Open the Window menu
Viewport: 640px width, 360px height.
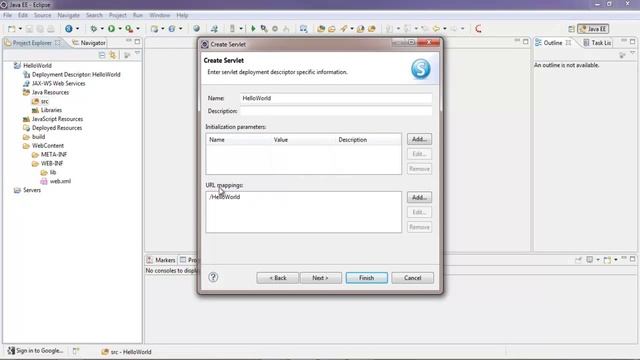(160, 15)
